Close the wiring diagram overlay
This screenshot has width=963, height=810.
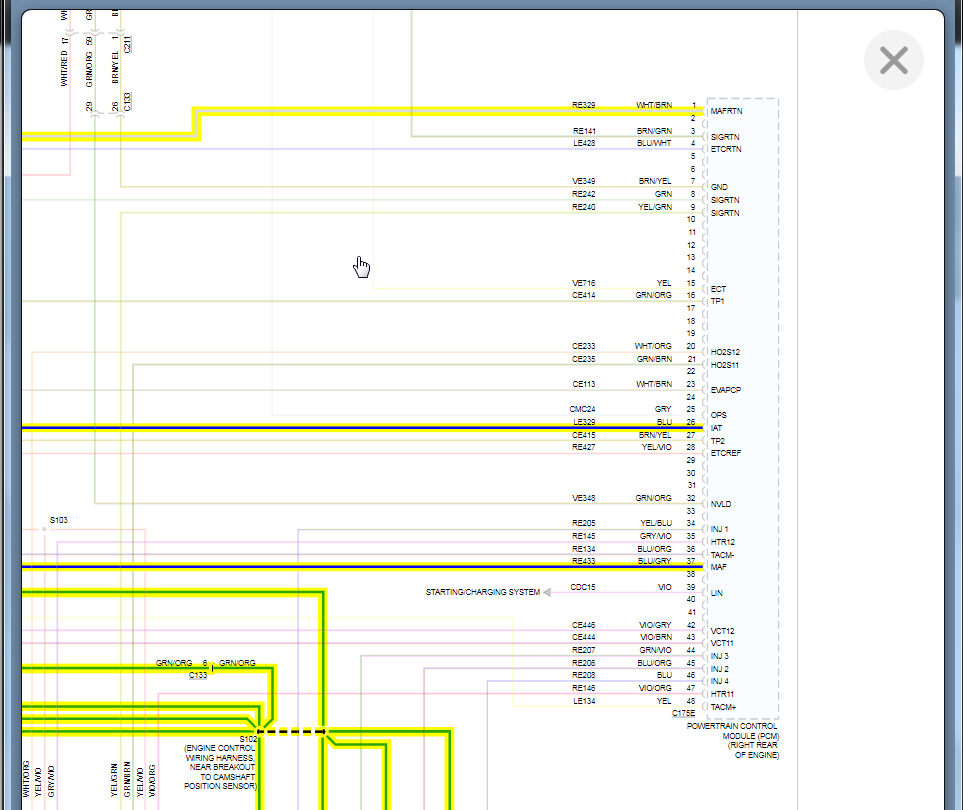[x=894, y=60]
